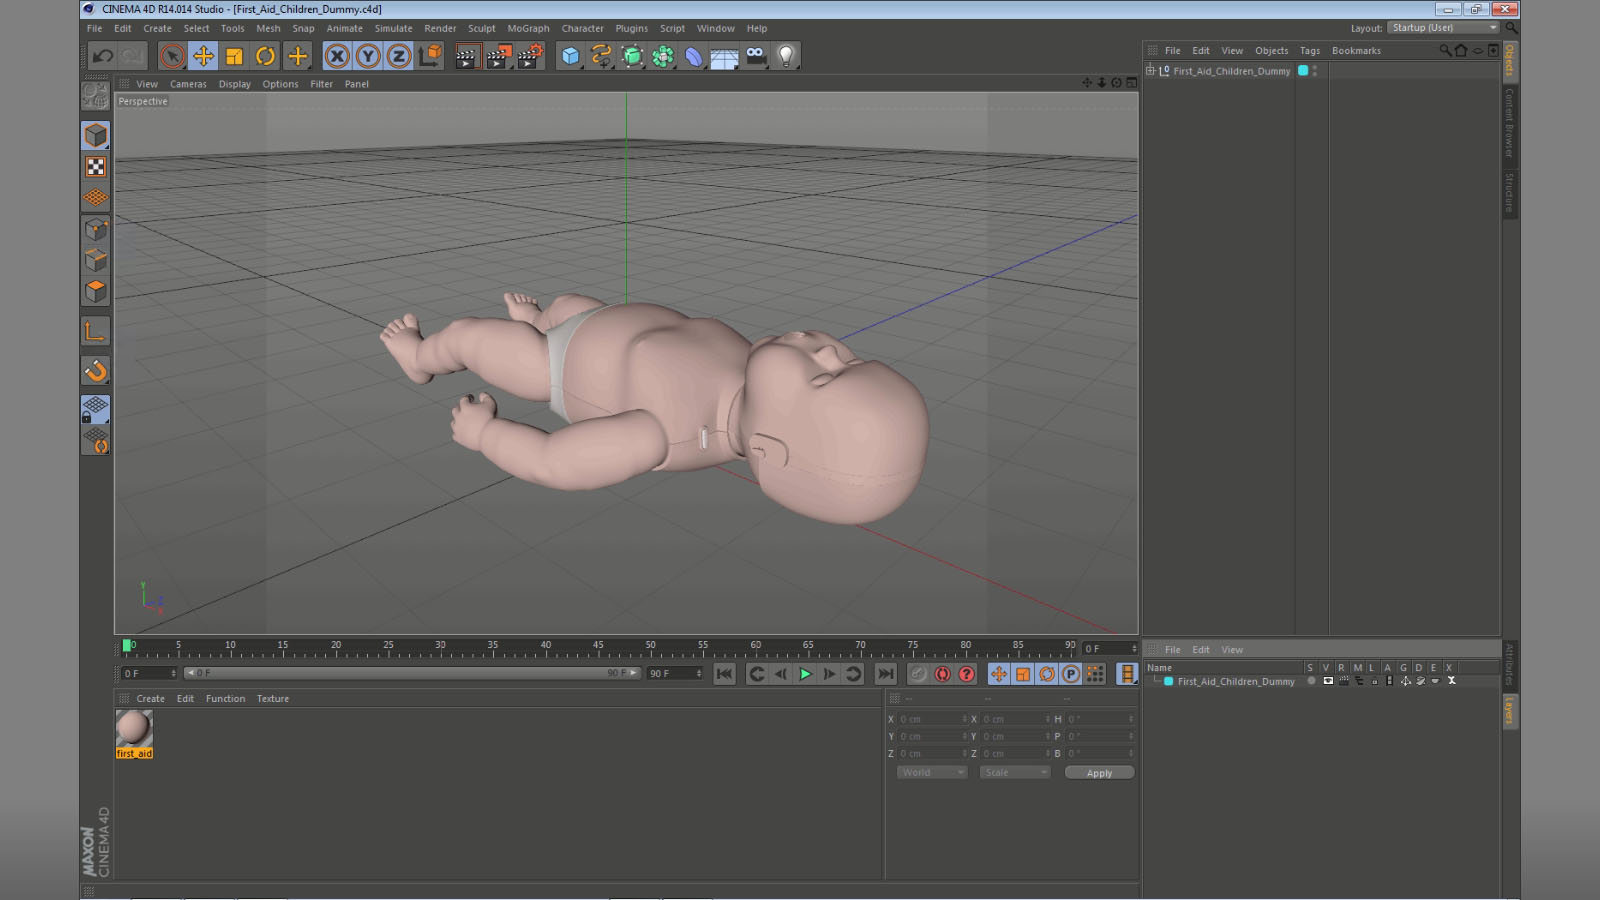Activate the Scale tool
This screenshot has height=900, width=1600.
[x=234, y=56]
